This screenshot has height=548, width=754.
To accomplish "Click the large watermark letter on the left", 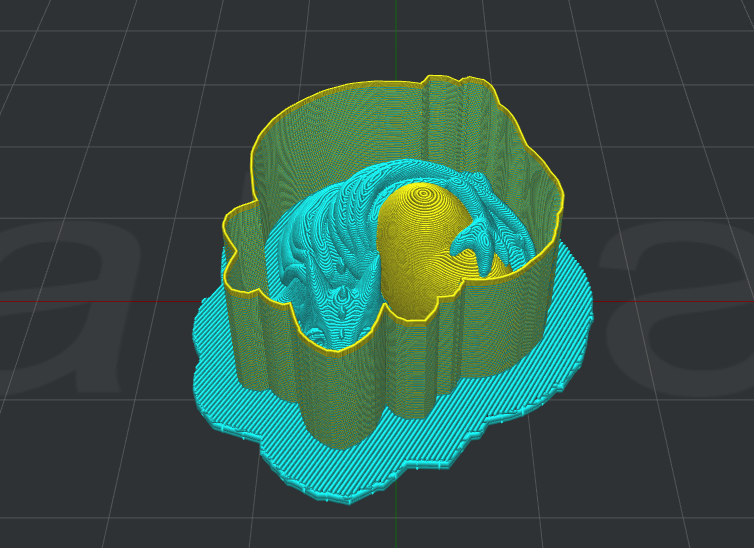I will (x=60, y=310).
